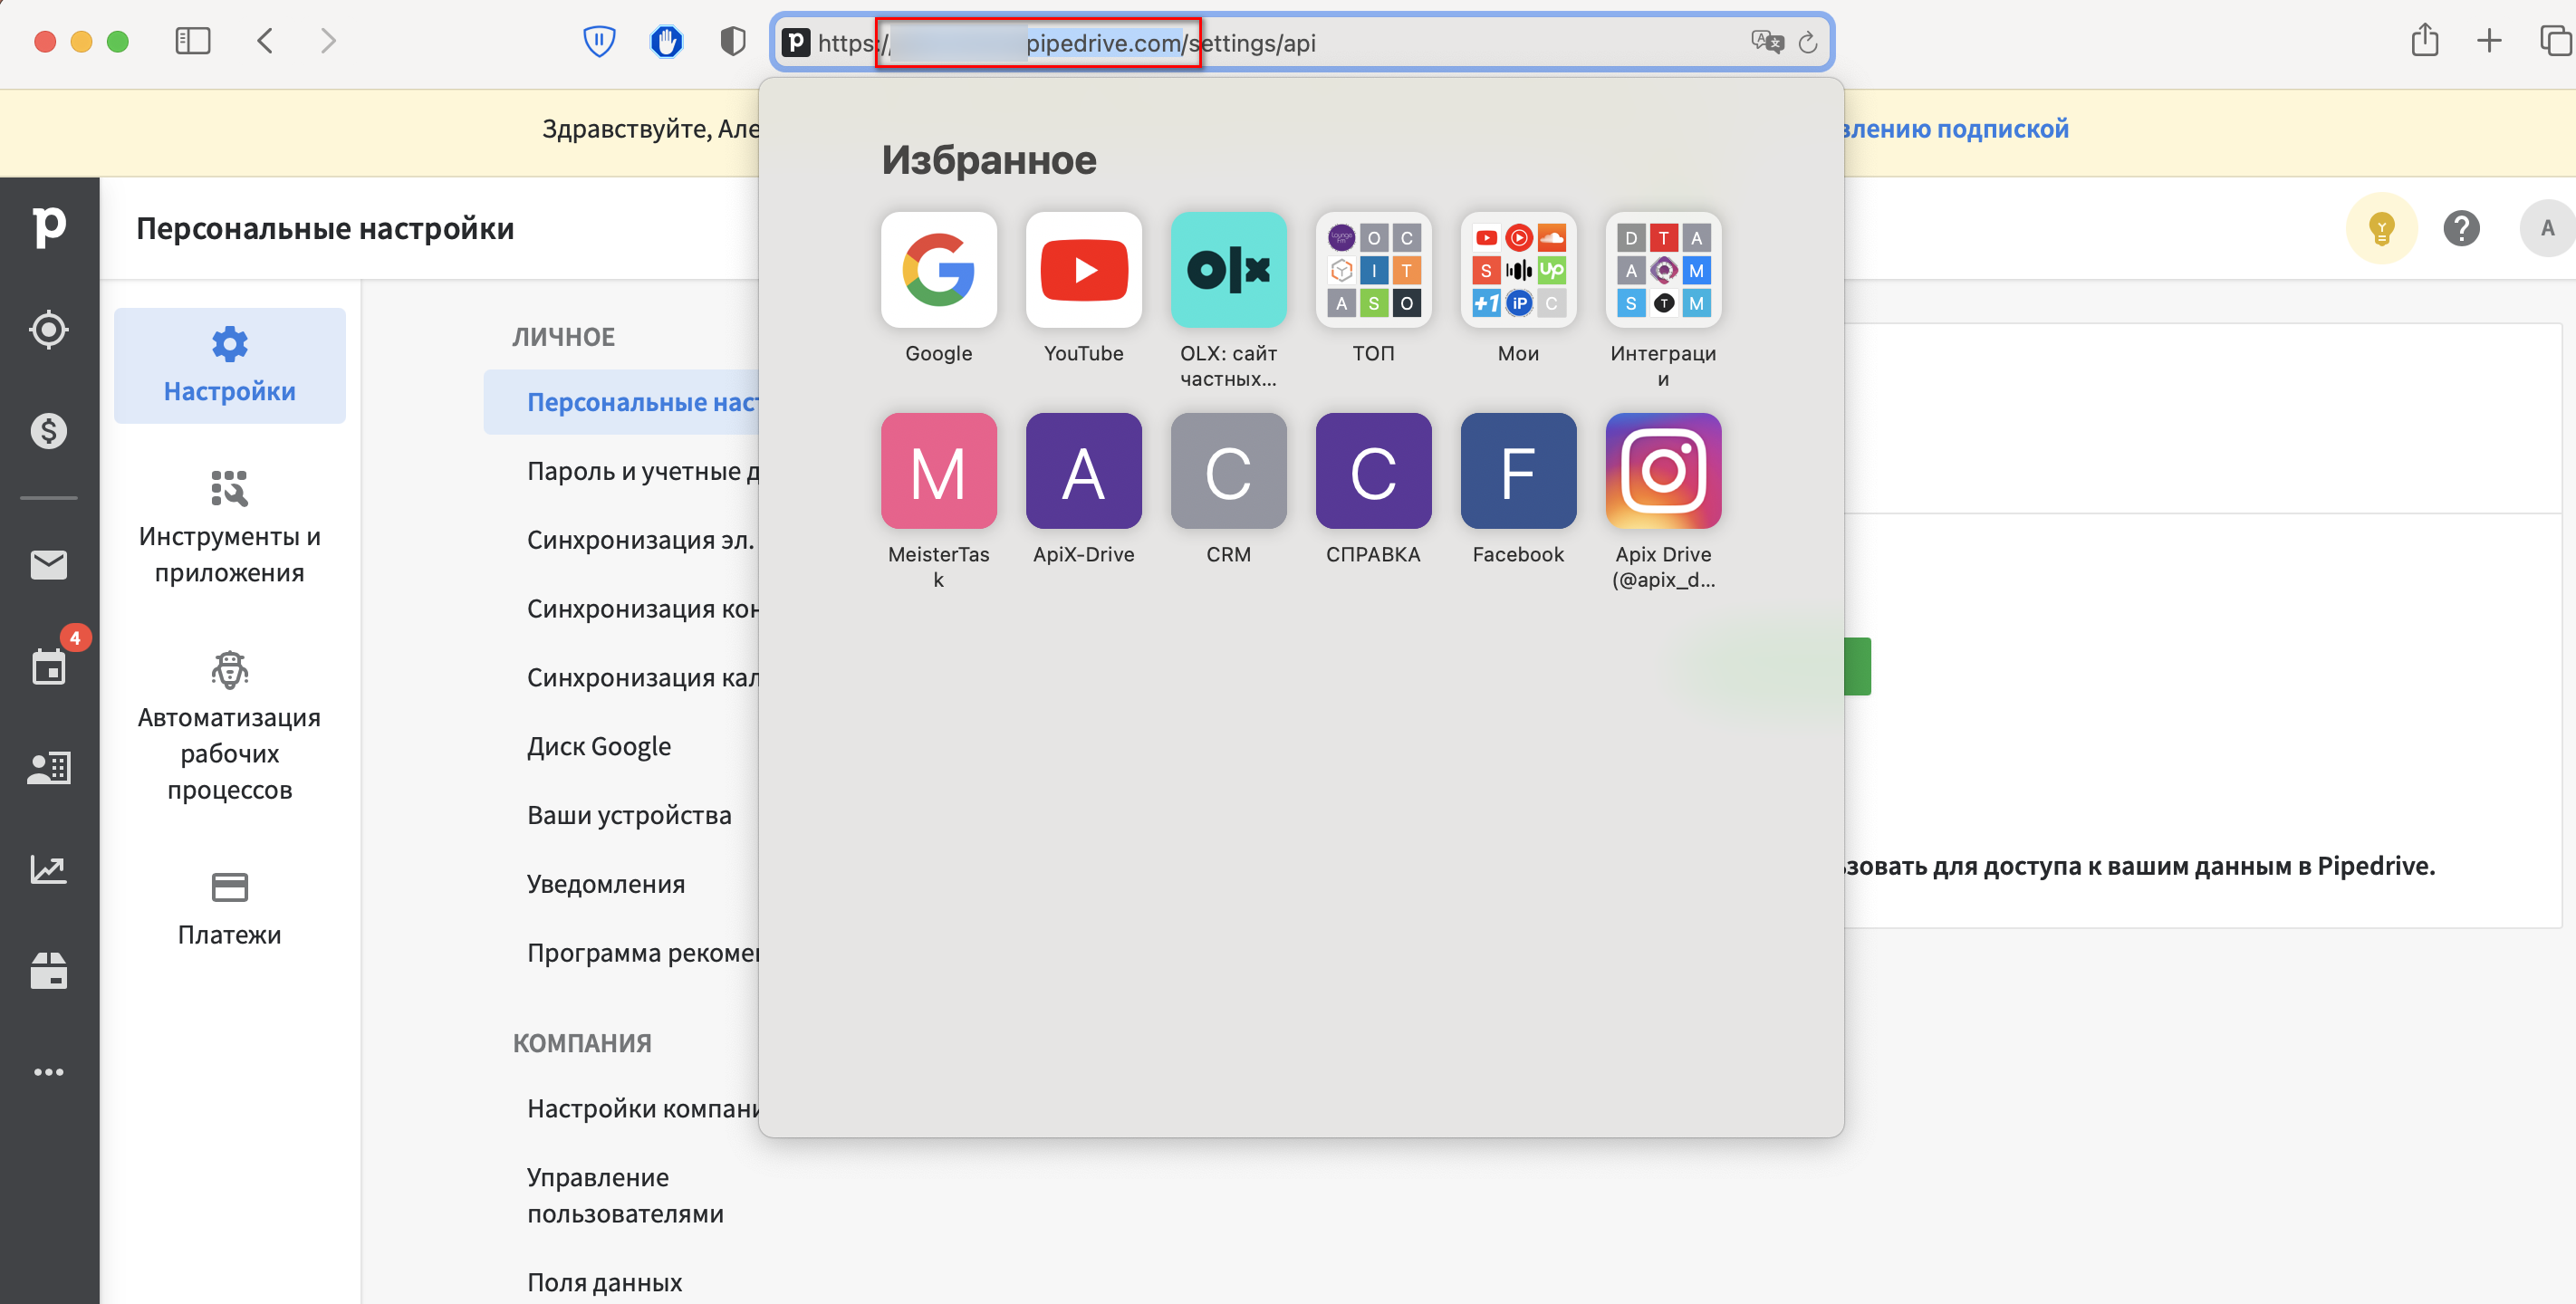Show Safari tab overview

pyautogui.click(x=2556, y=41)
